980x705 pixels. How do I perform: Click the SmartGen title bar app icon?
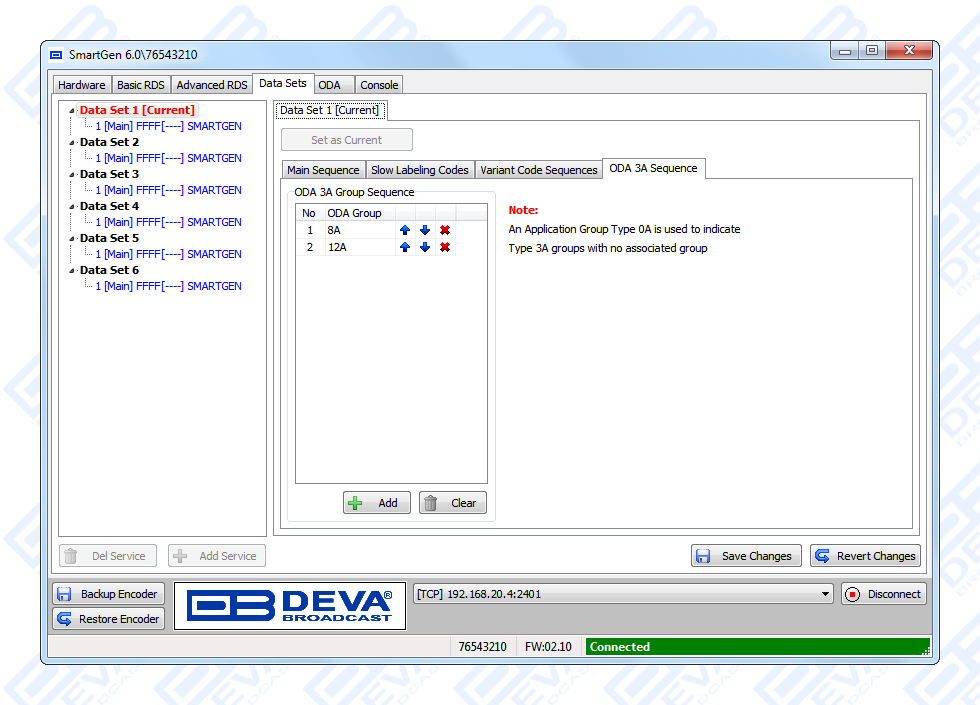point(56,54)
